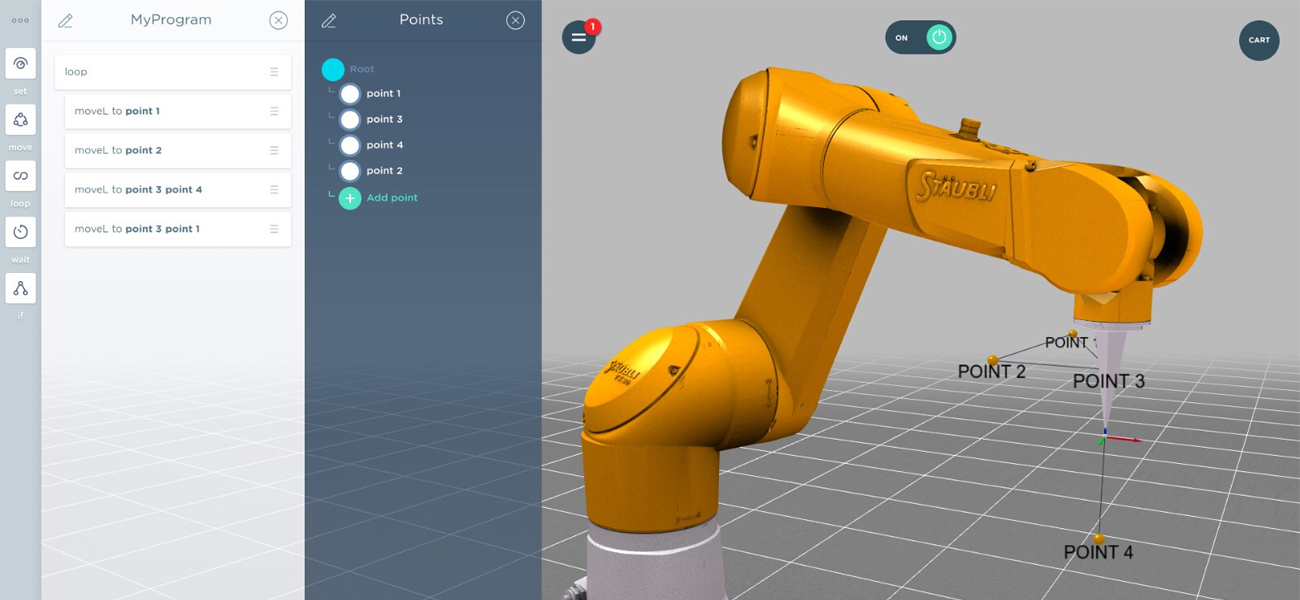Edit MyProgram name with pencil icon
The height and width of the screenshot is (600, 1300).
click(x=65, y=21)
